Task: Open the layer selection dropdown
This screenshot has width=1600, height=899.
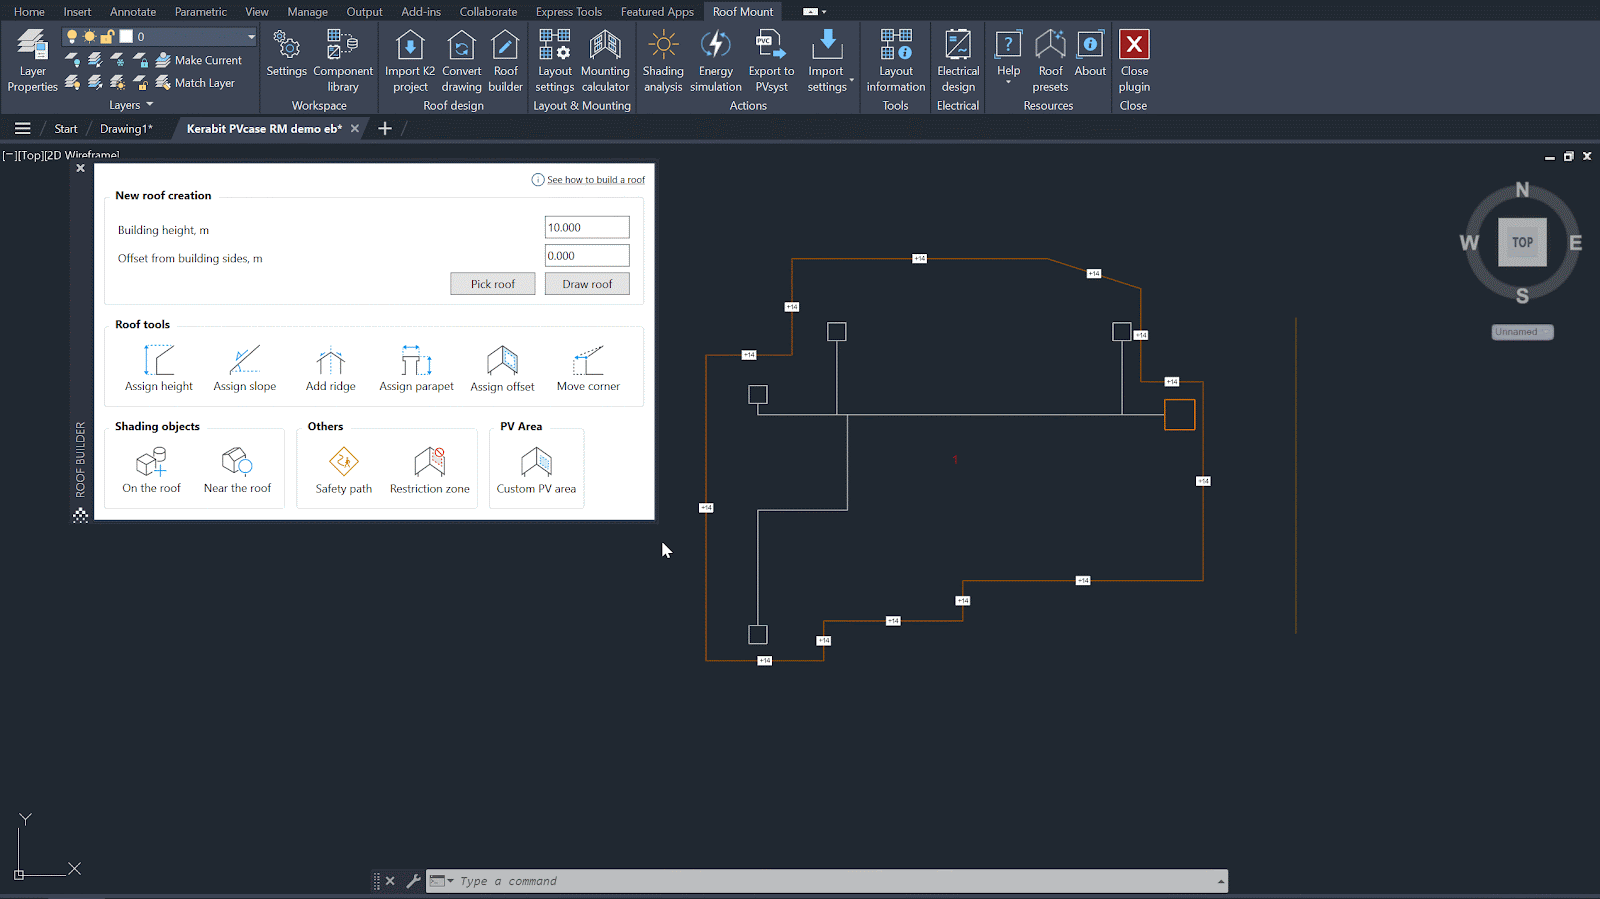Action: 251,36
